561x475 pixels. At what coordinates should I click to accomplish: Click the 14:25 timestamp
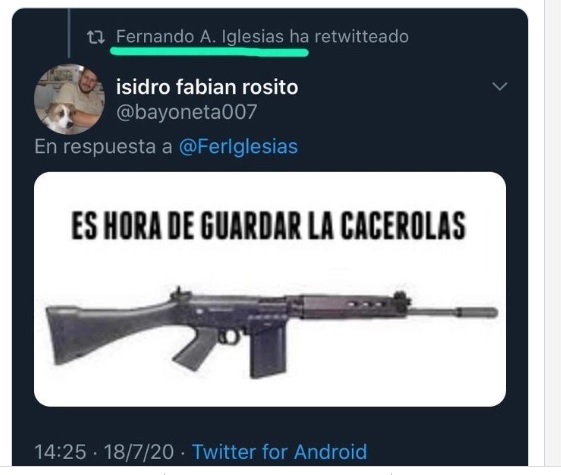coord(60,452)
